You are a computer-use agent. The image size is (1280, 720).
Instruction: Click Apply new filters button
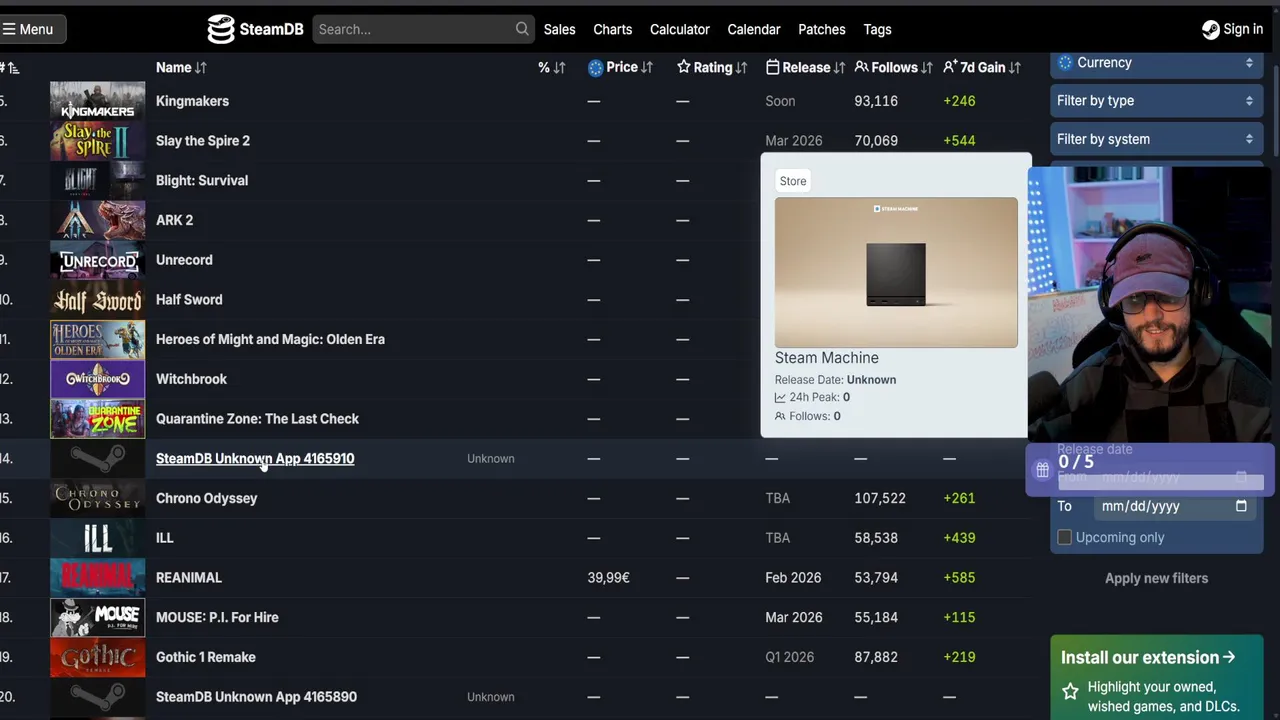coord(1156,578)
